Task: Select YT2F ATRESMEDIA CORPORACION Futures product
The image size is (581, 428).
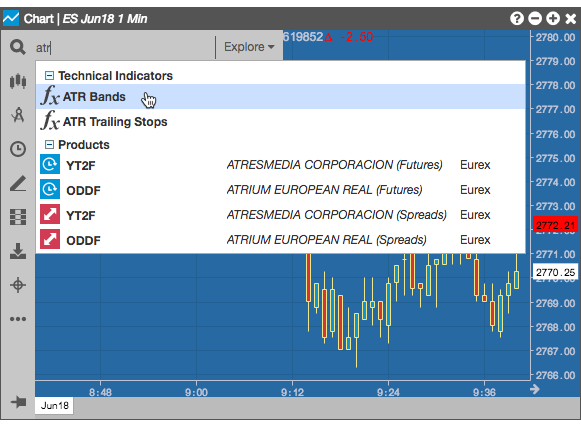Action: point(280,165)
